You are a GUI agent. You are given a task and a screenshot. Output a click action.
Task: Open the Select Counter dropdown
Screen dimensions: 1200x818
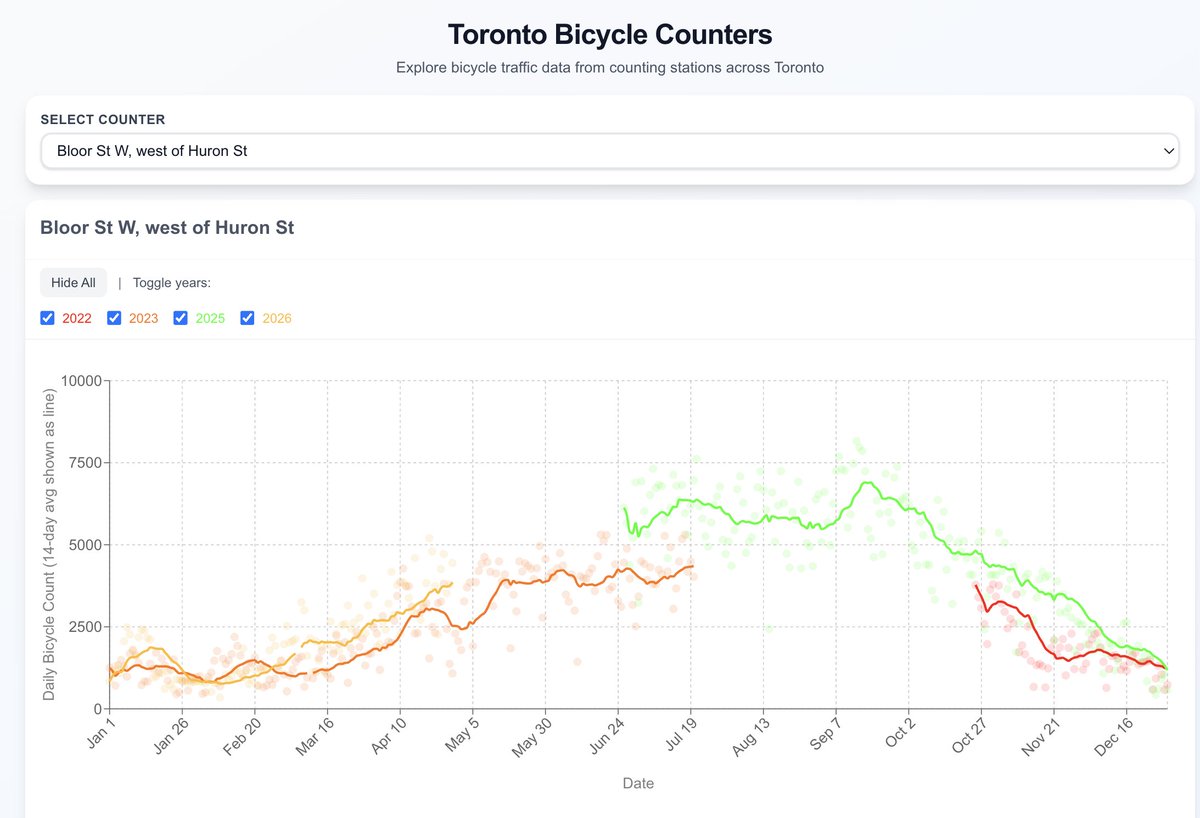[610, 151]
